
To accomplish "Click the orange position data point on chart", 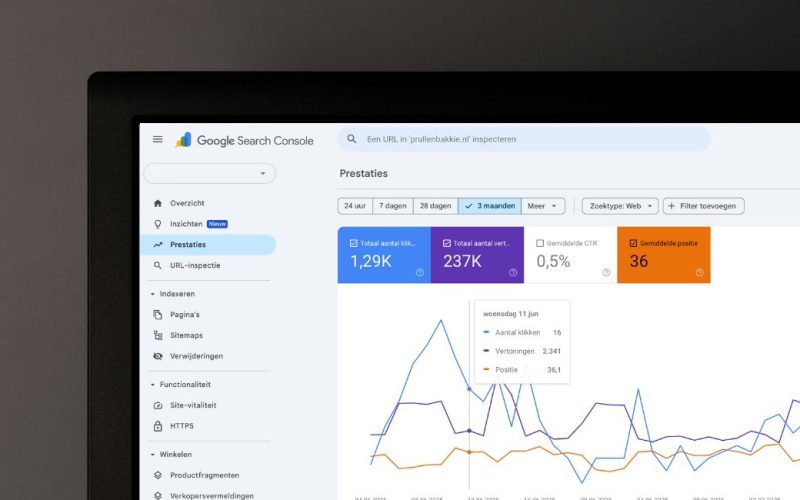I will click(469, 452).
